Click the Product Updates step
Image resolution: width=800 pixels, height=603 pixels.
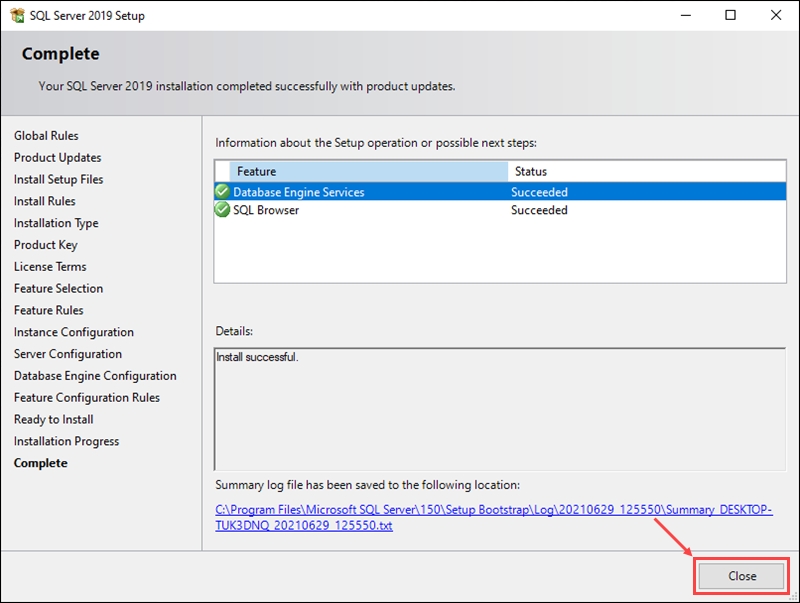click(58, 158)
